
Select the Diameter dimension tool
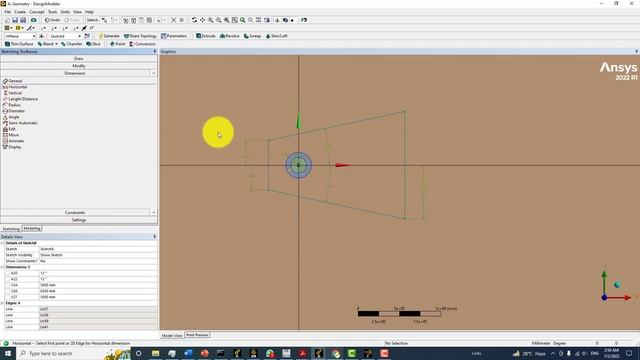pyautogui.click(x=14, y=111)
